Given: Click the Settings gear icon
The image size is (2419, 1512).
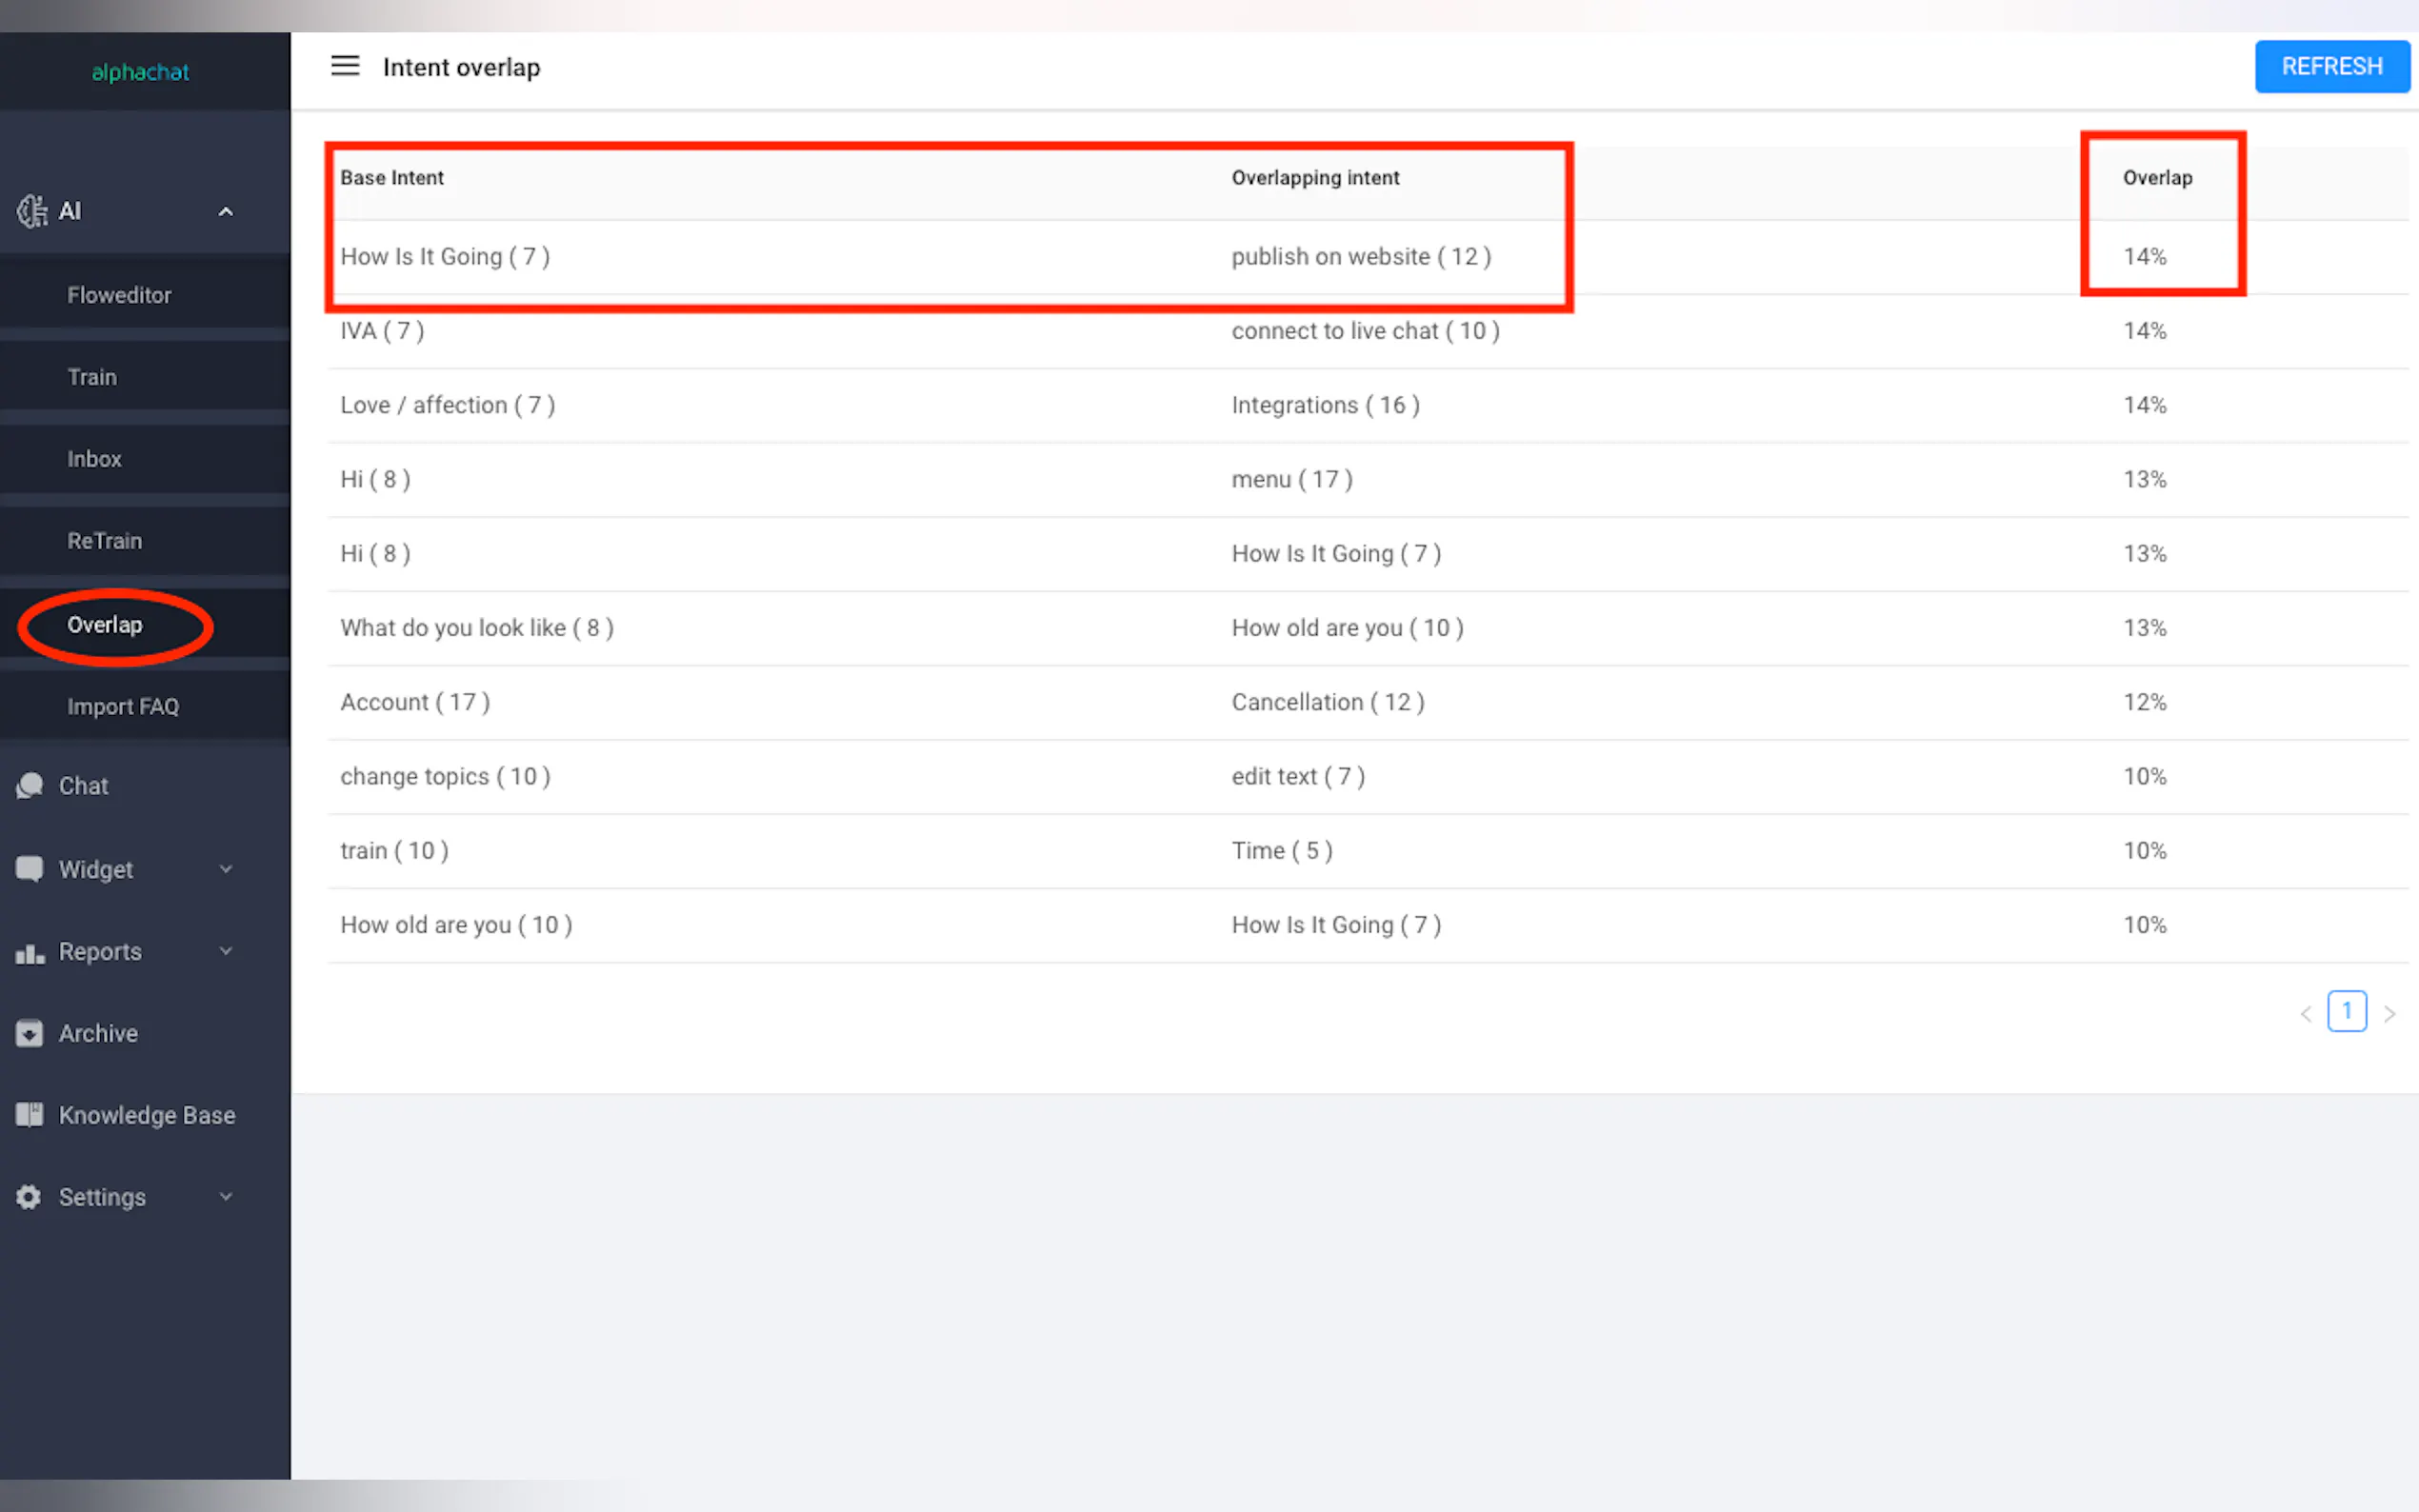Looking at the screenshot, I should pos(29,1197).
